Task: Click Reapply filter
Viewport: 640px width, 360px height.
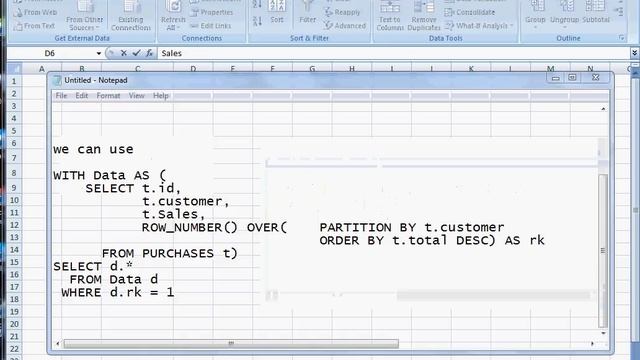Action: pyautogui.click(x=342, y=12)
